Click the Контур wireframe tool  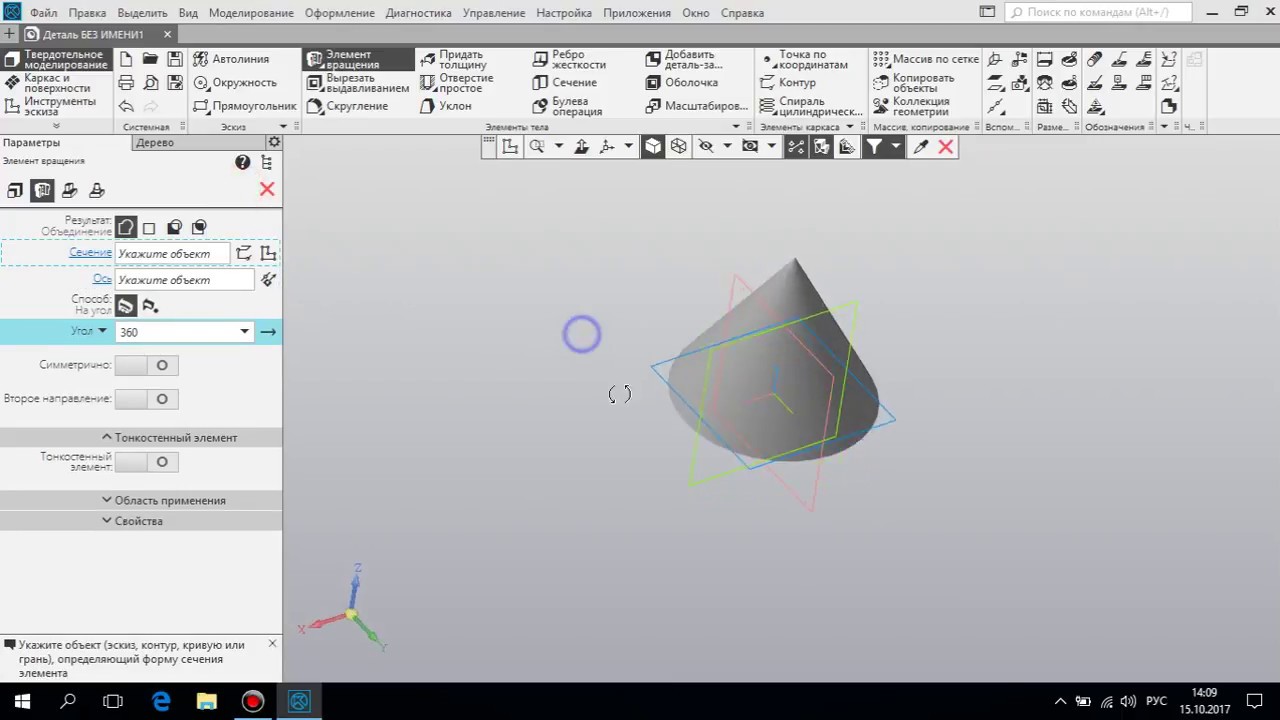[788, 82]
